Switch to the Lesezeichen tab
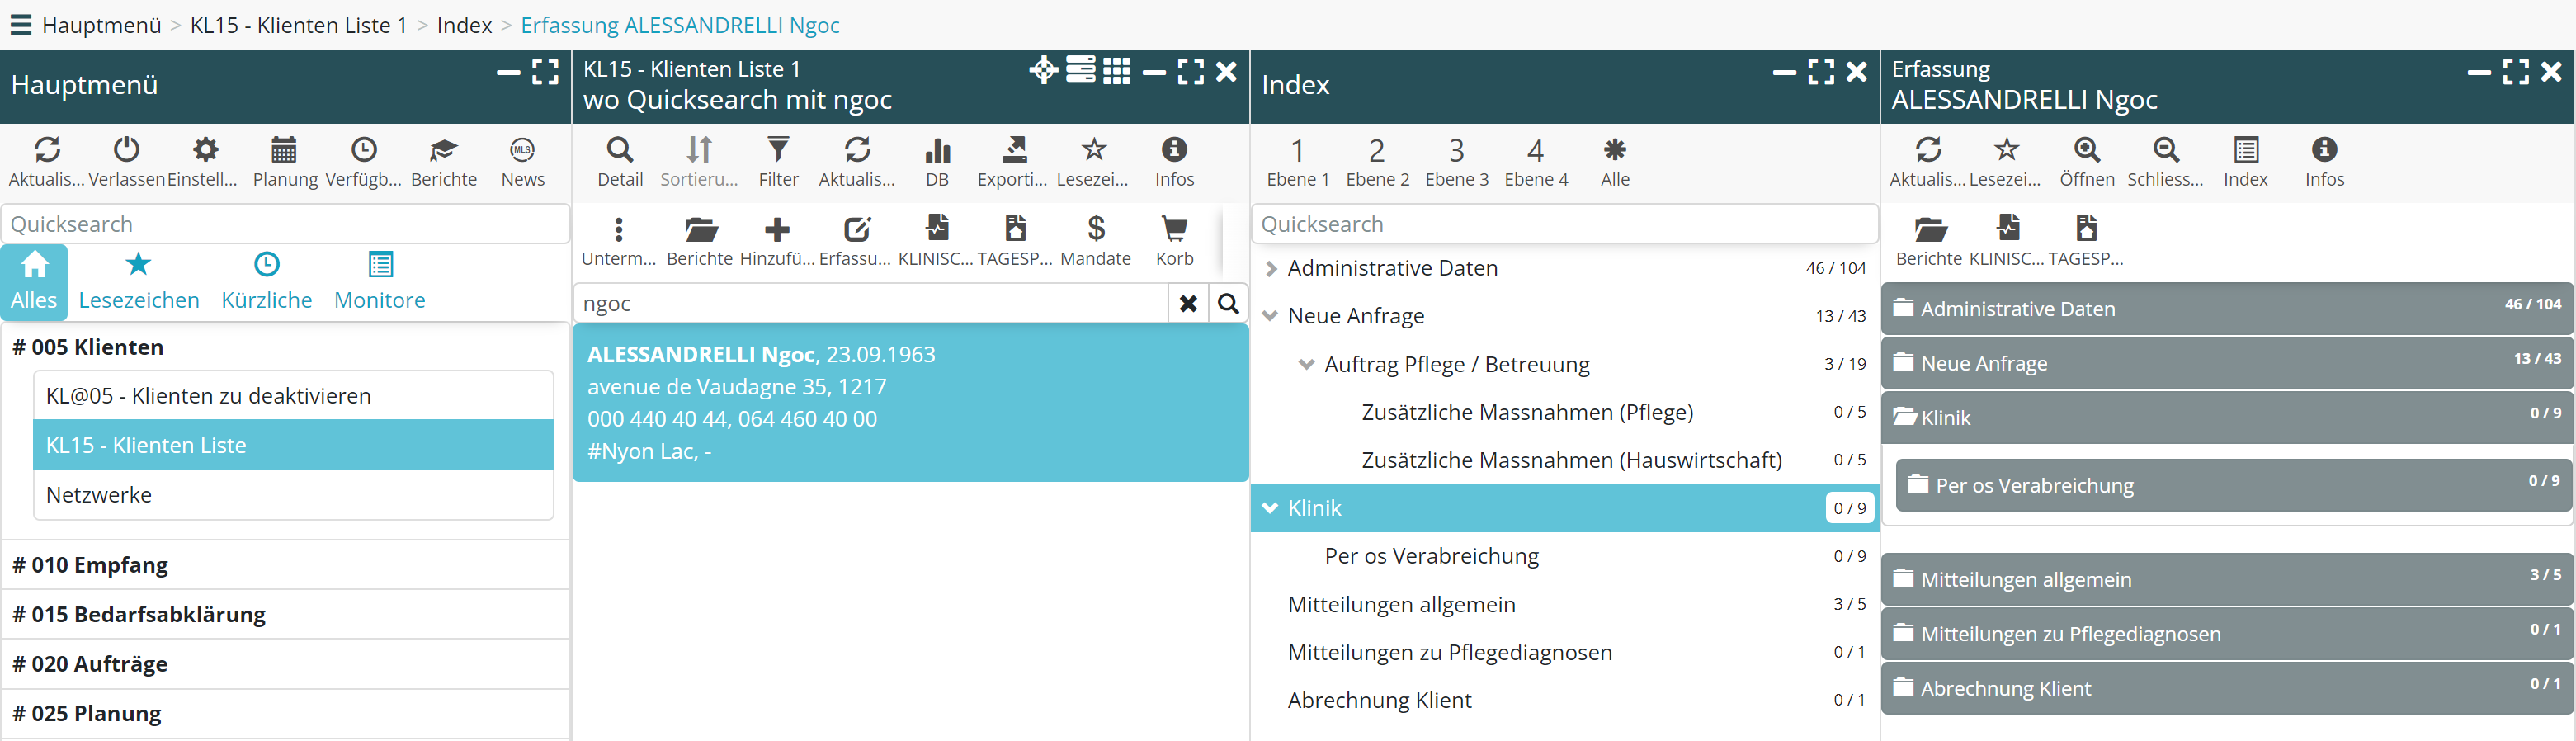The width and height of the screenshot is (2576, 741). tap(138, 281)
